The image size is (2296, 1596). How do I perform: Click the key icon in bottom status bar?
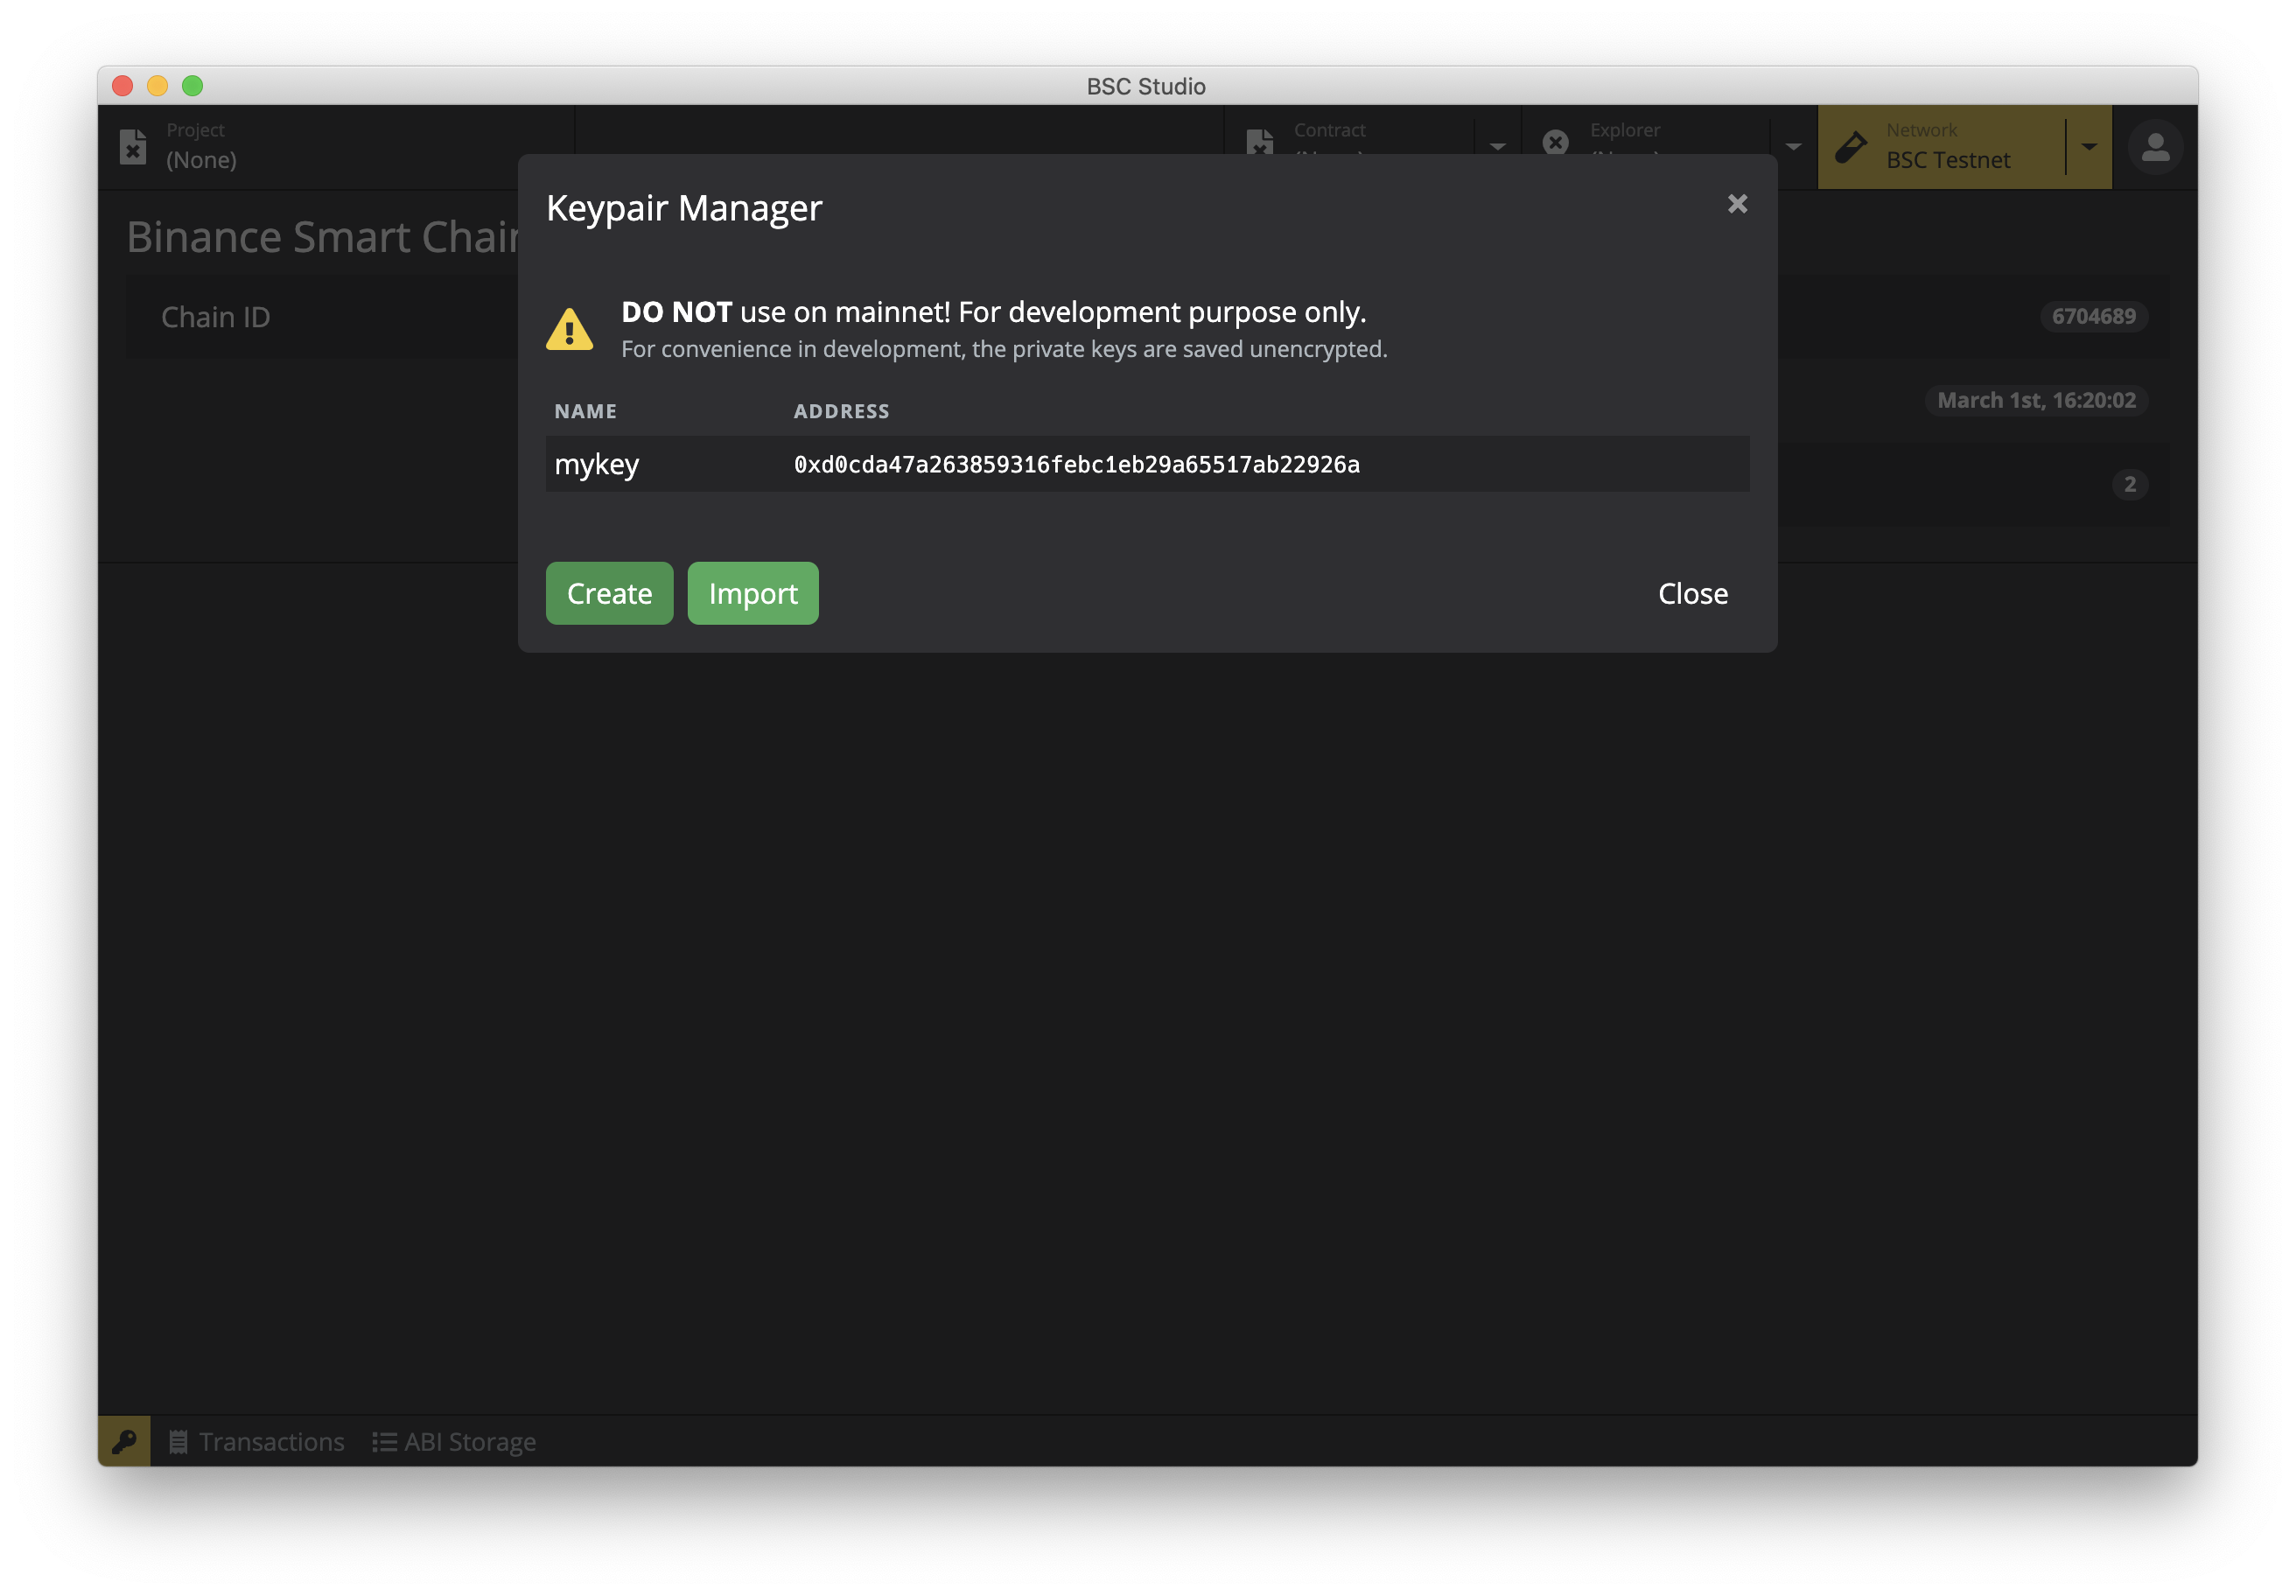coord(124,1441)
